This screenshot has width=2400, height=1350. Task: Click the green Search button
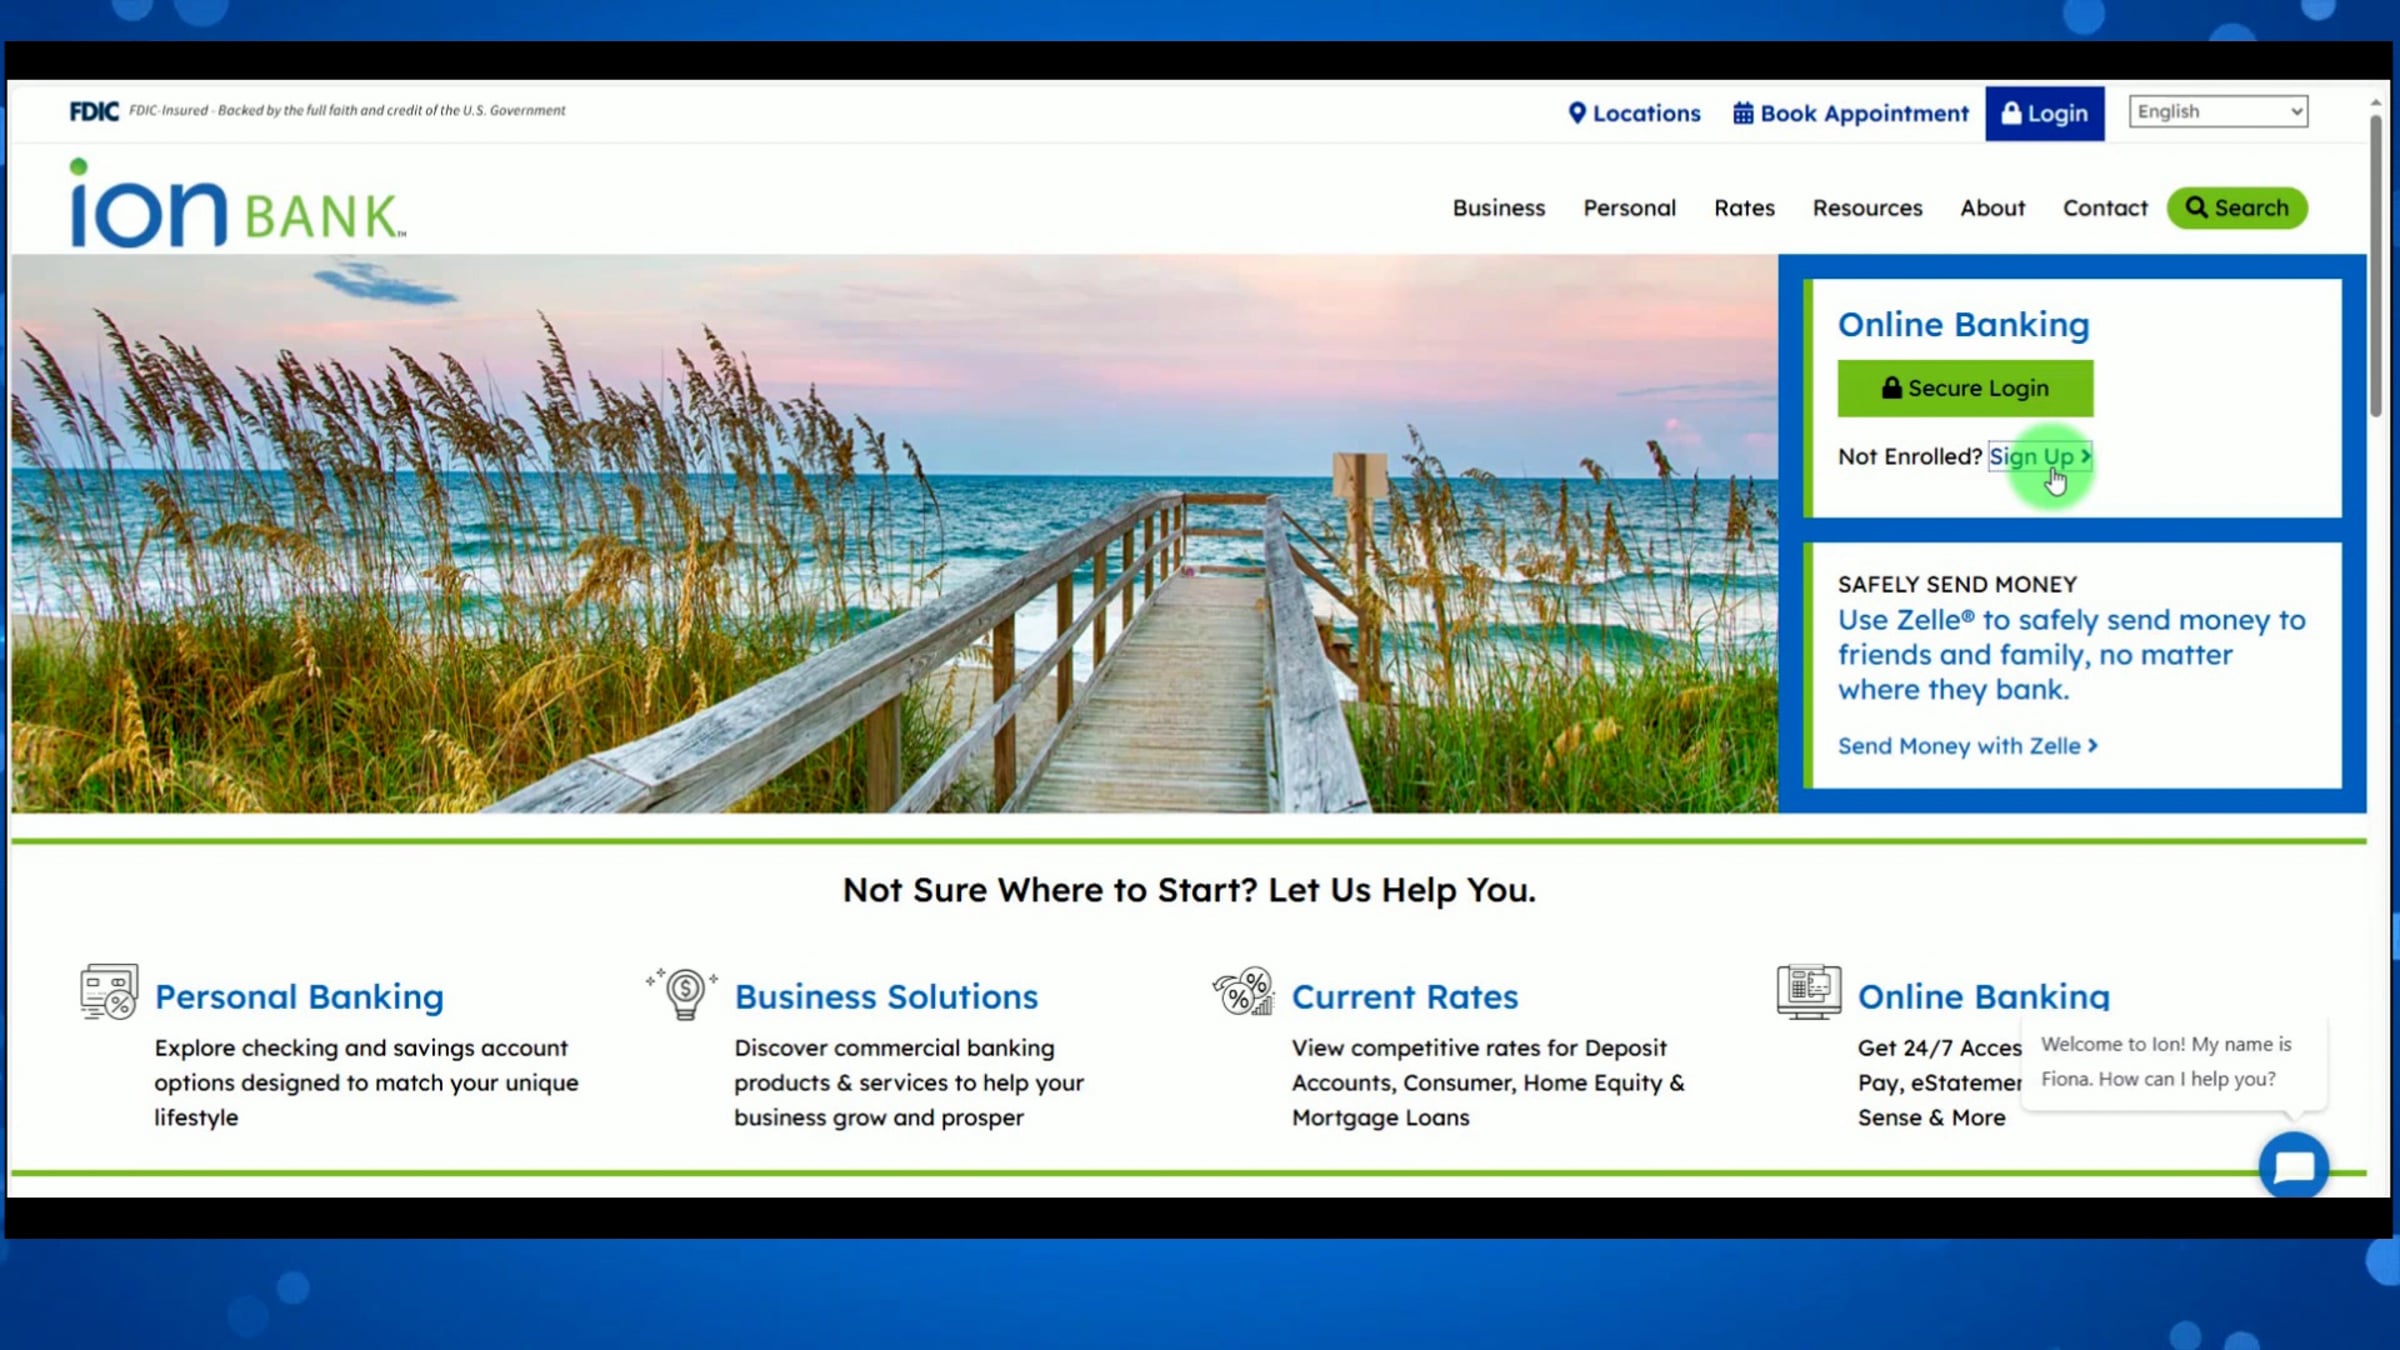[x=2237, y=208]
